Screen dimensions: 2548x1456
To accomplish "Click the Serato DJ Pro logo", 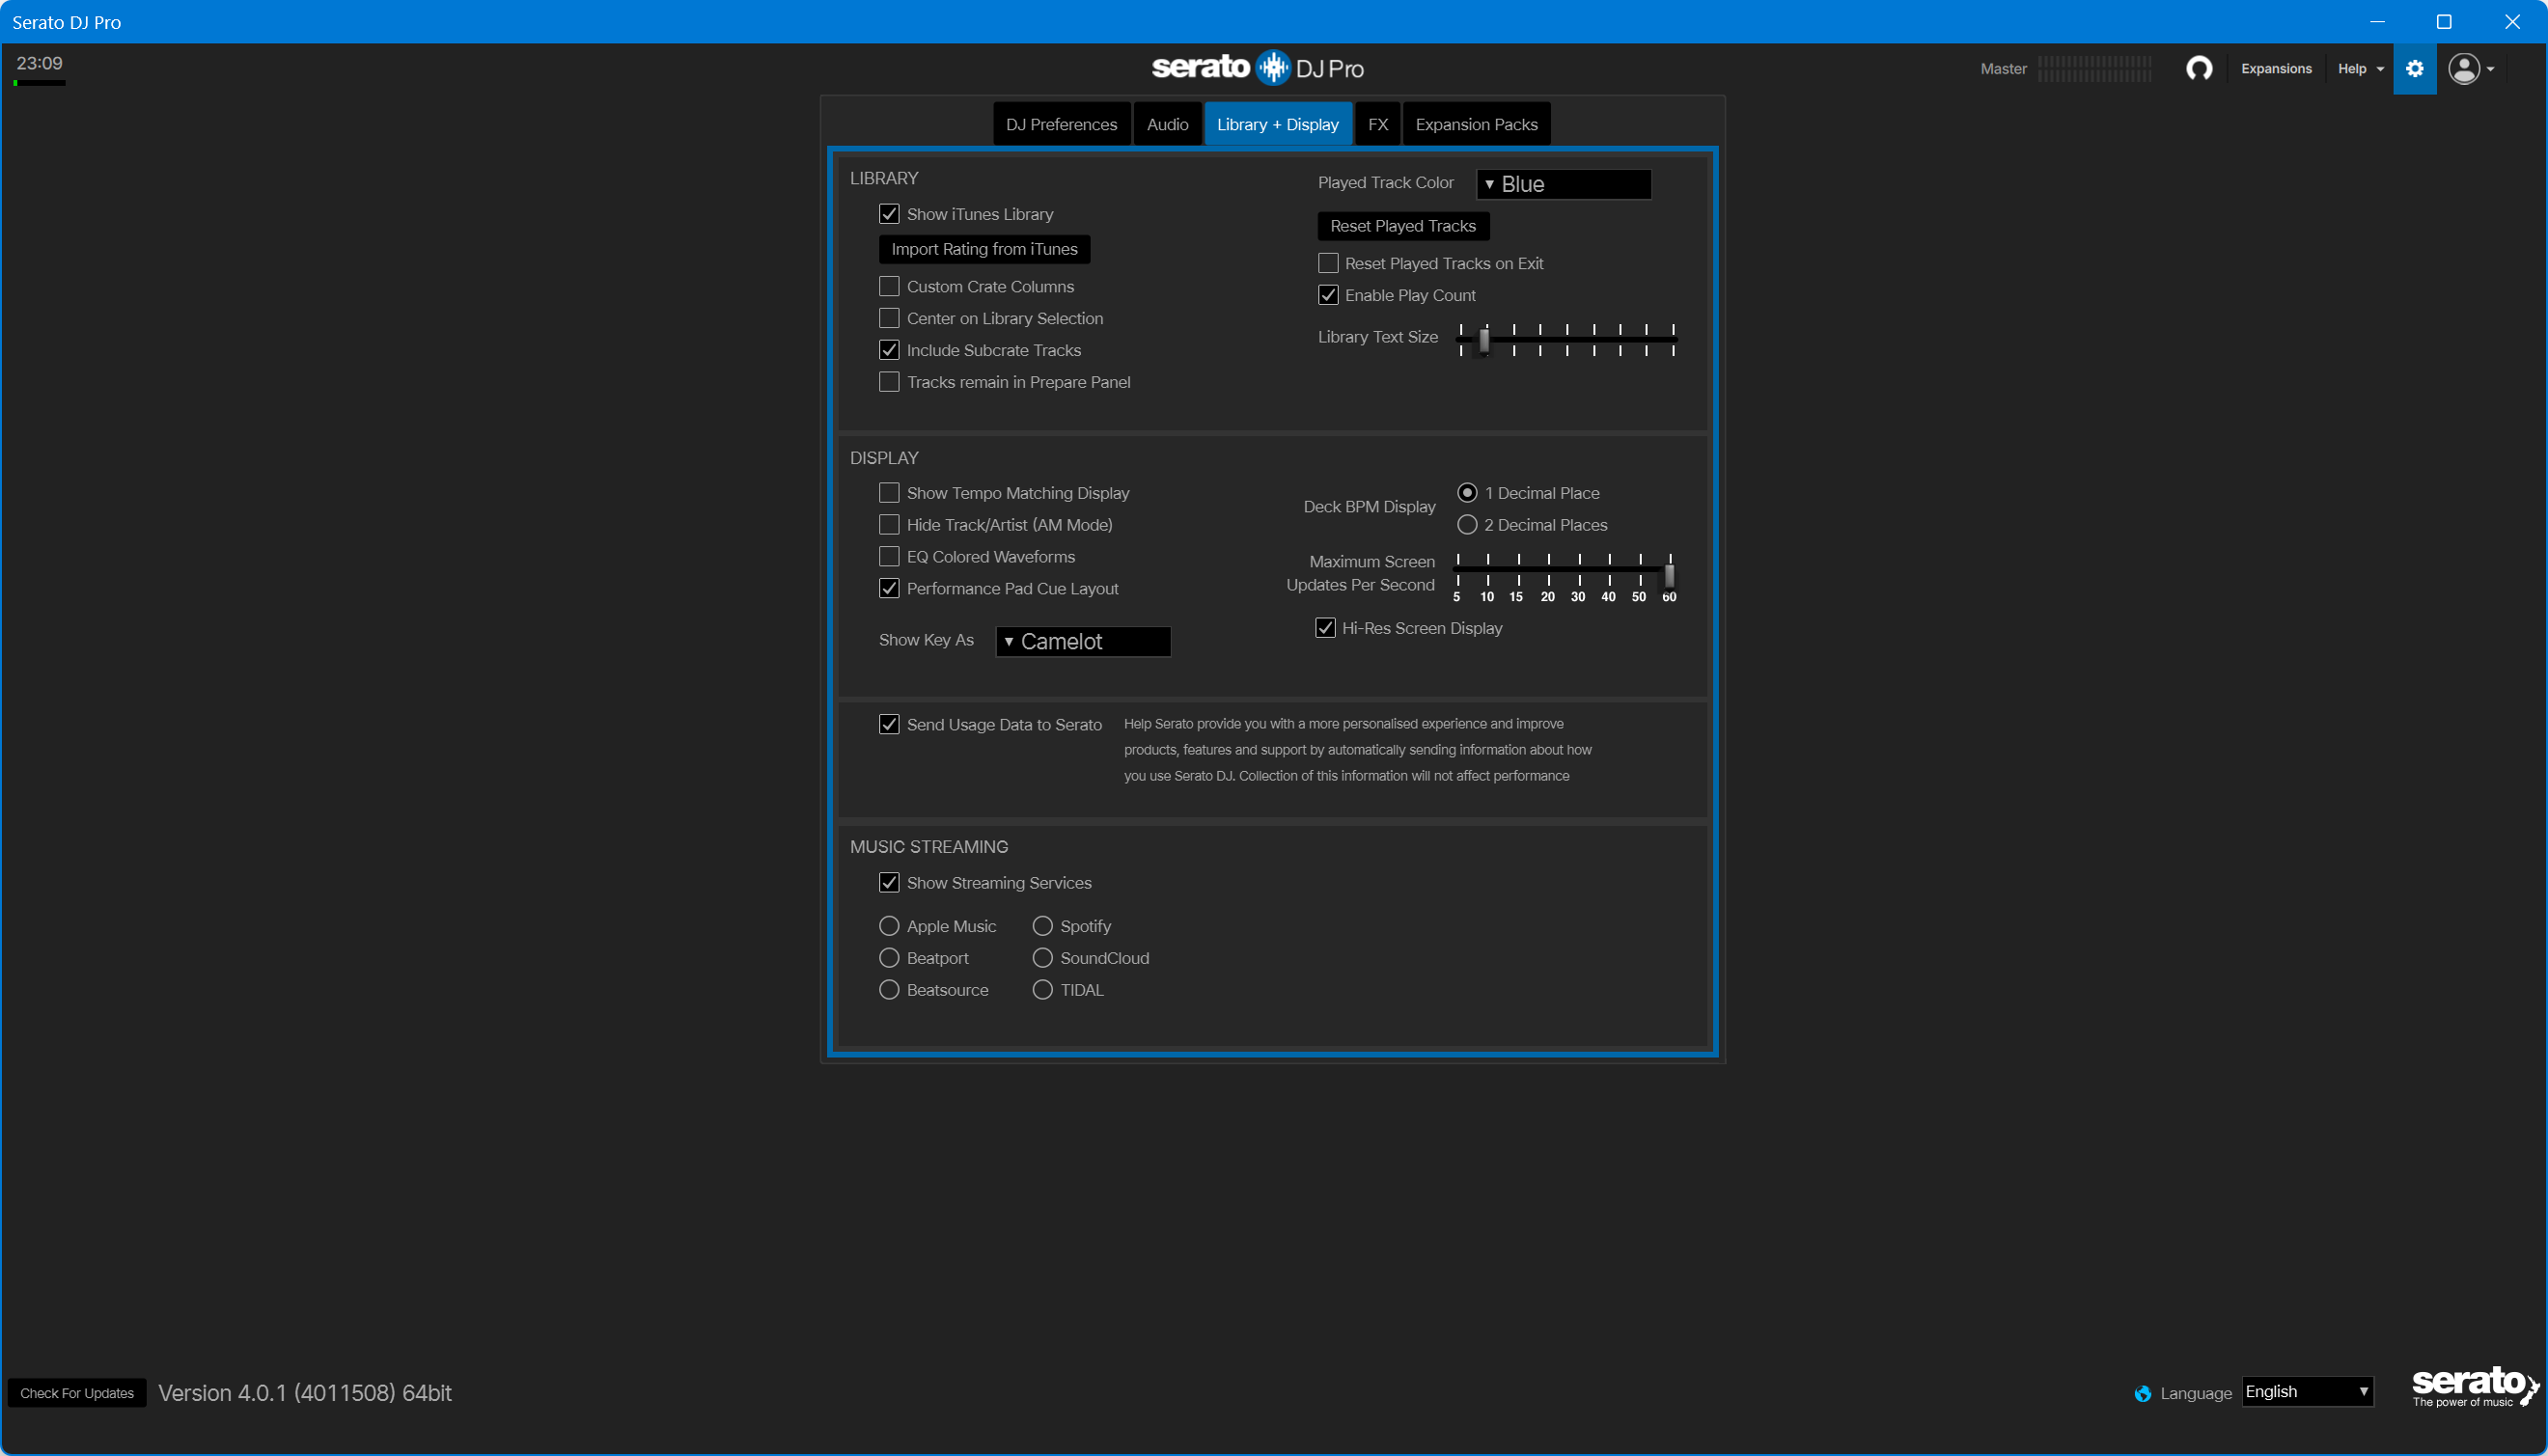I will pyautogui.click(x=1257, y=67).
